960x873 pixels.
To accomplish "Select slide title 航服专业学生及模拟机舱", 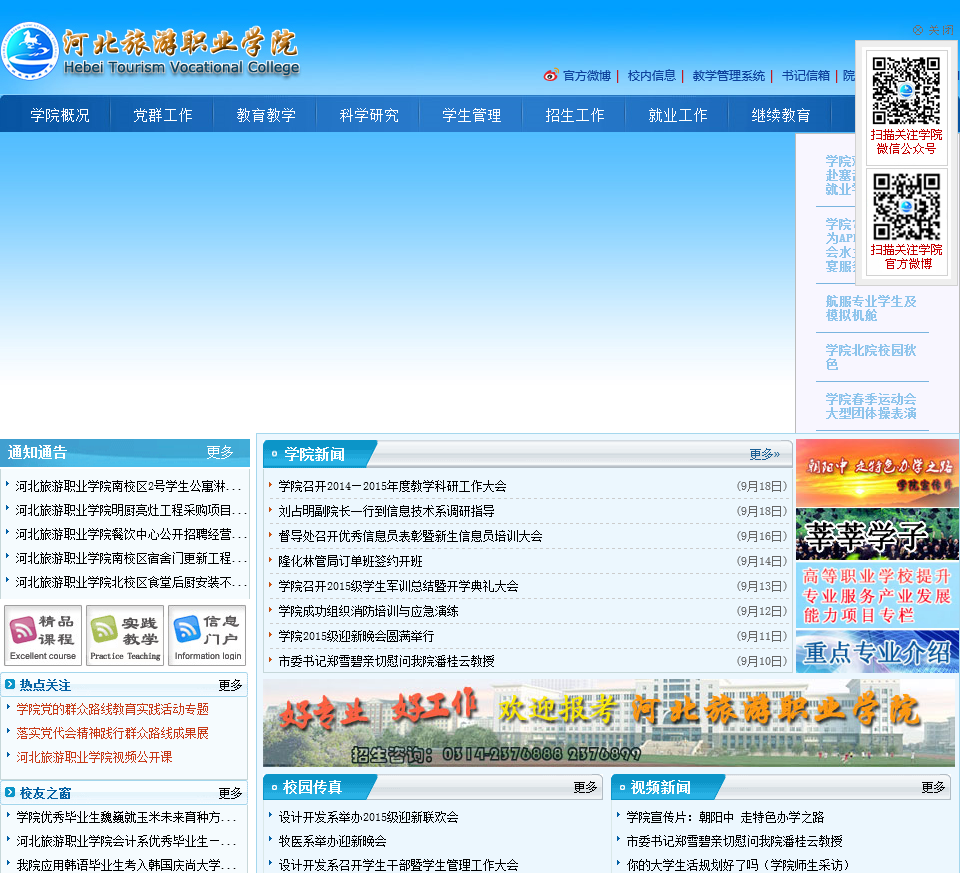I will pyautogui.click(x=871, y=308).
